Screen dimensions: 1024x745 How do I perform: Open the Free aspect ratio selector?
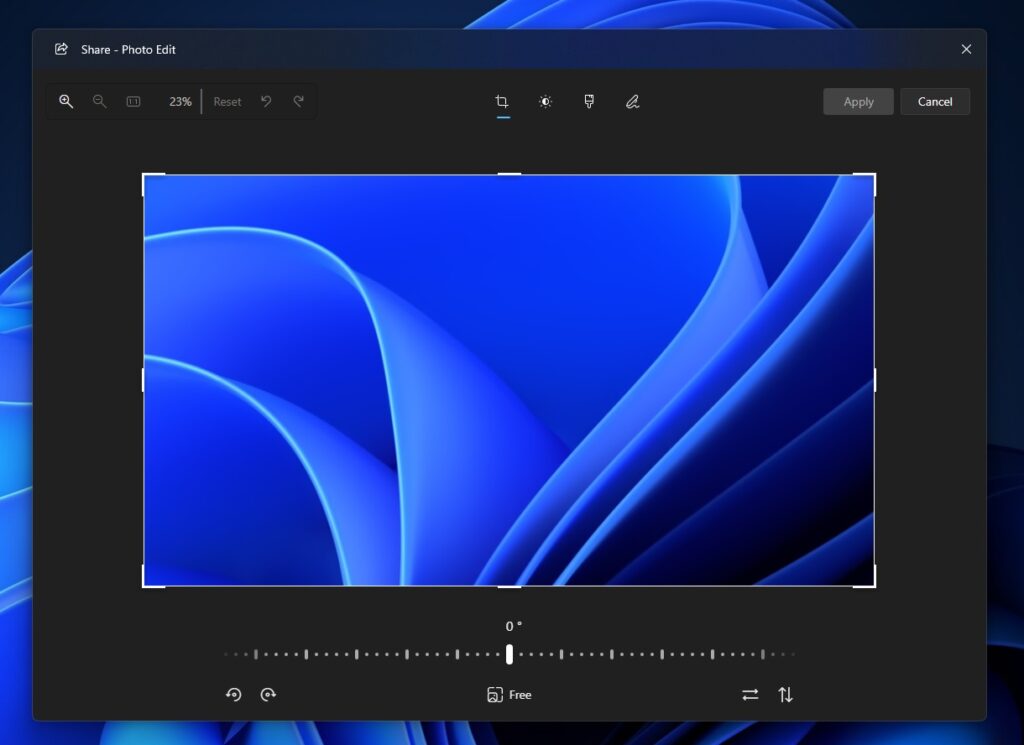pos(509,694)
